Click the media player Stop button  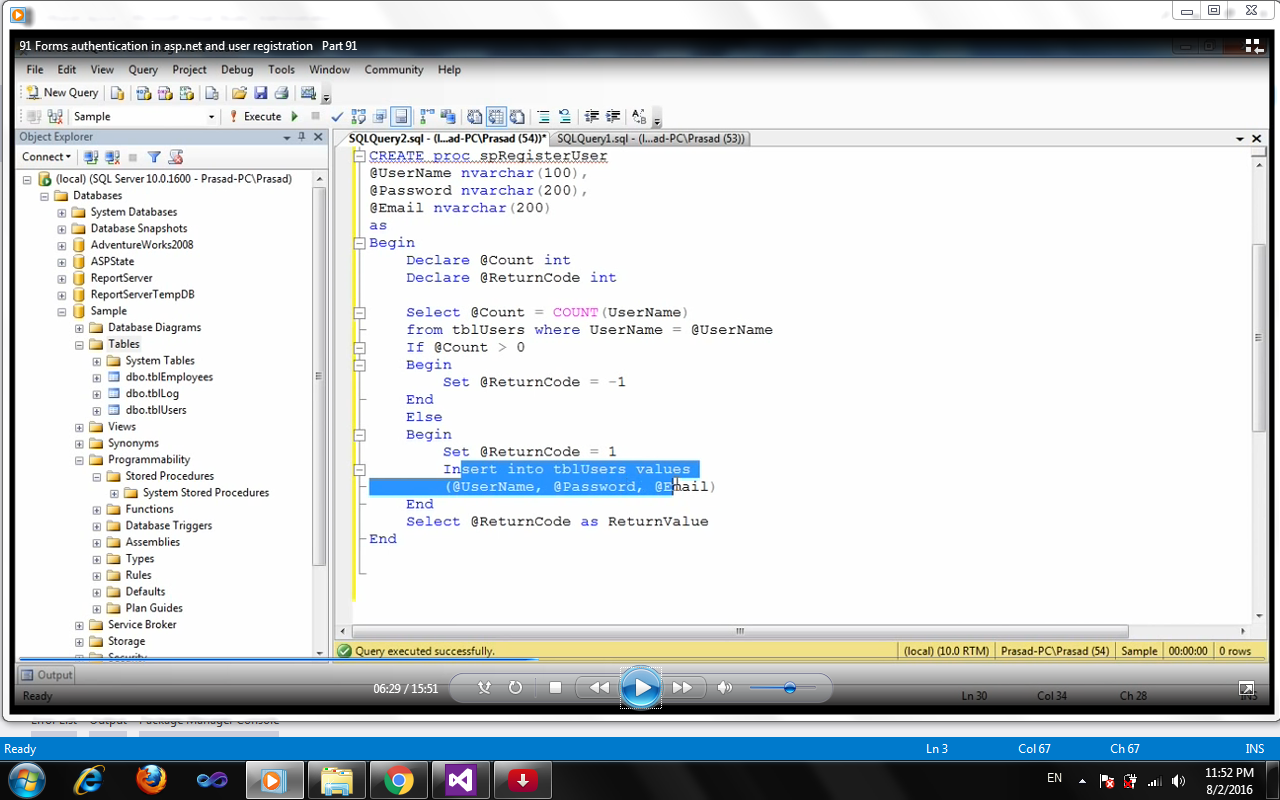555,688
